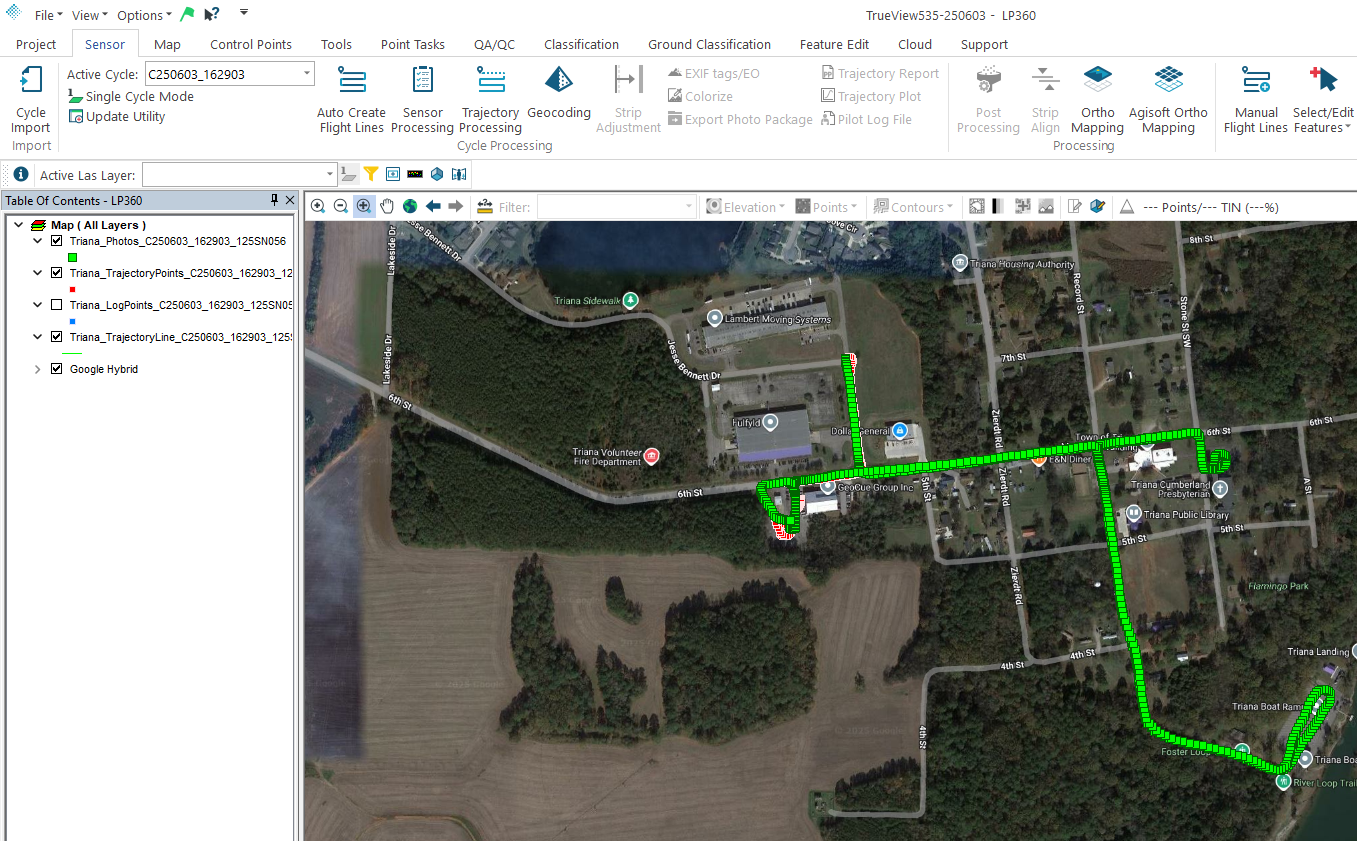Close the Table Of Contents panel
1357x841 pixels.
[290, 200]
